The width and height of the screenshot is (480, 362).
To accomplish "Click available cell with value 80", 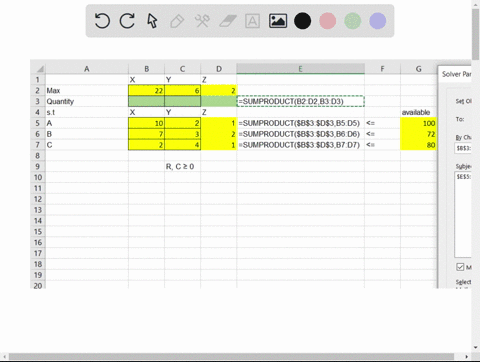I will pos(418,145).
